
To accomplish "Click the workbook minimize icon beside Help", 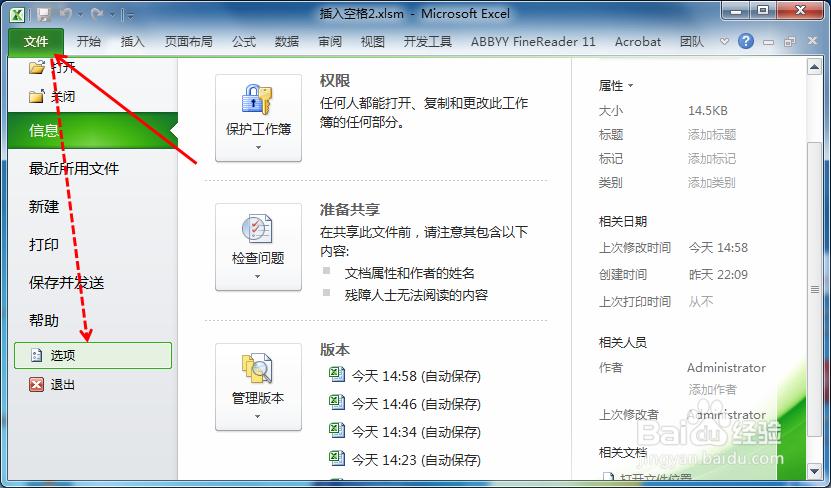I will pyautogui.click(x=768, y=42).
